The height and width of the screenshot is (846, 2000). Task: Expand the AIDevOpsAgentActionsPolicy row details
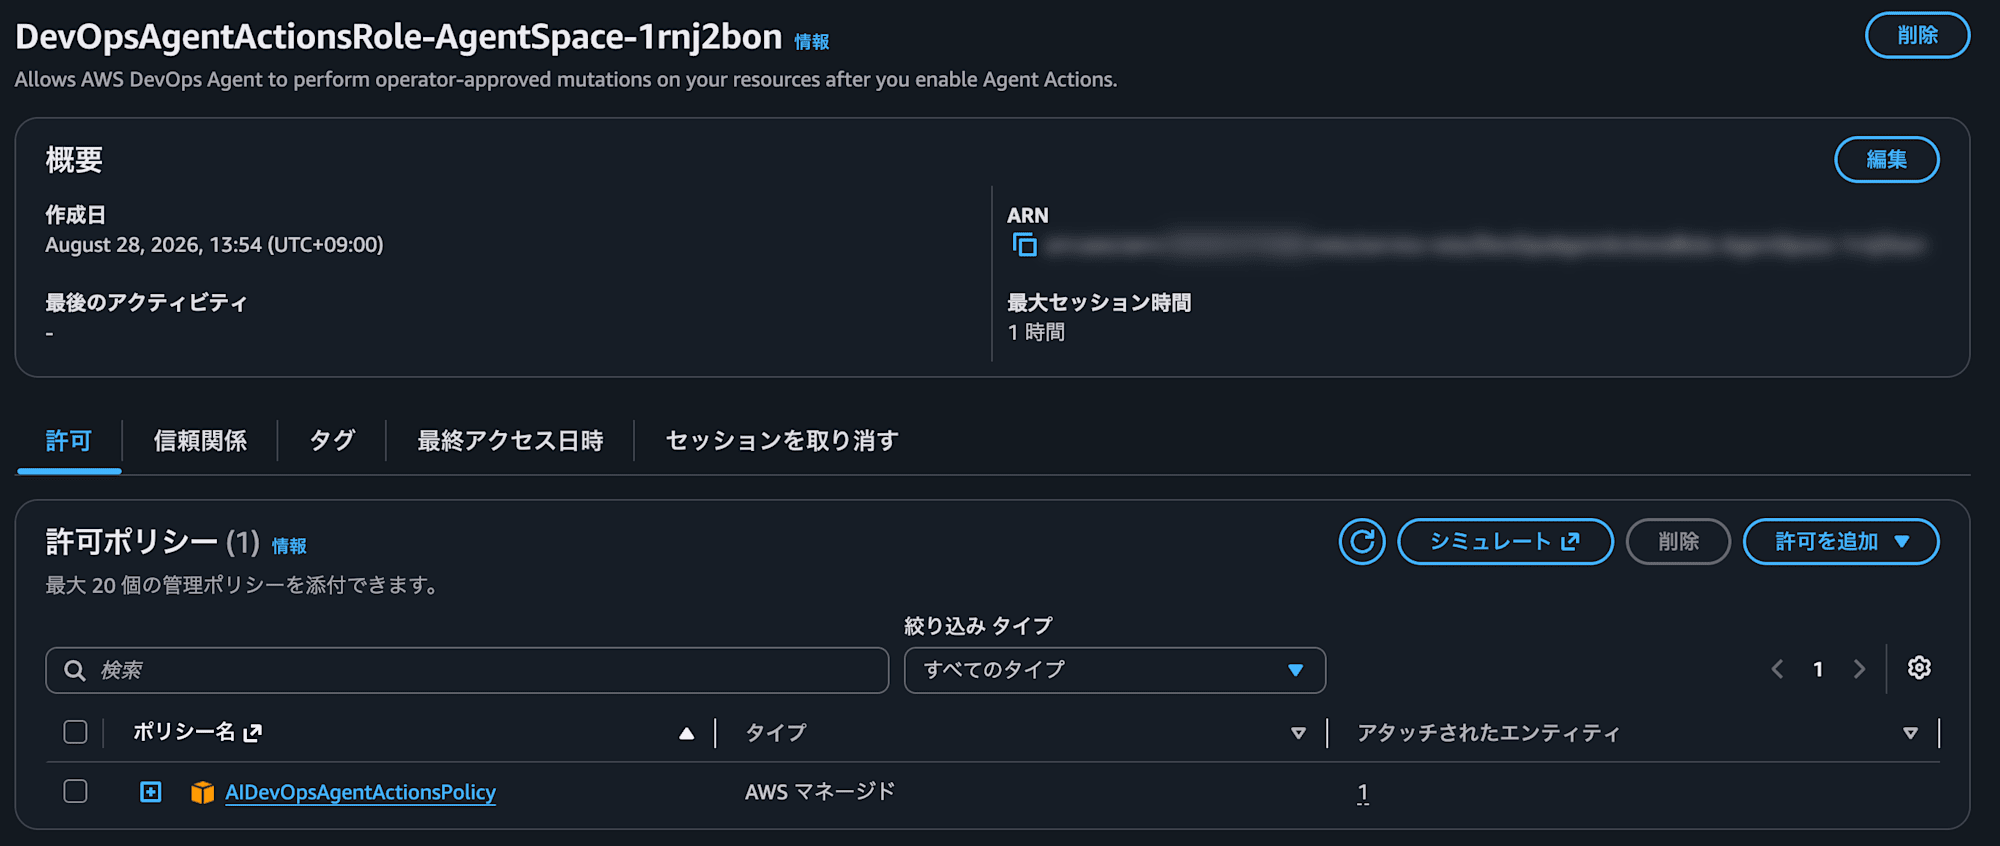(151, 792)
